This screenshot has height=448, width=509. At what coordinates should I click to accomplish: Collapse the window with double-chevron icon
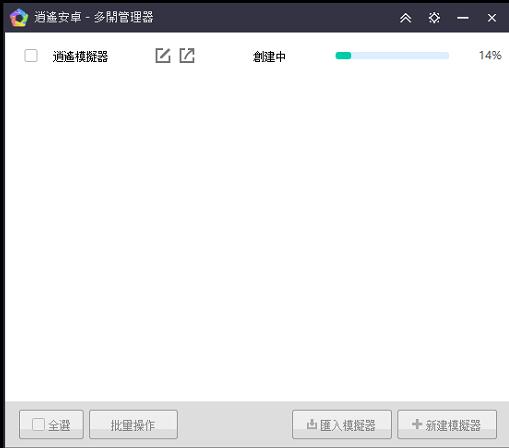coord(406,18)
